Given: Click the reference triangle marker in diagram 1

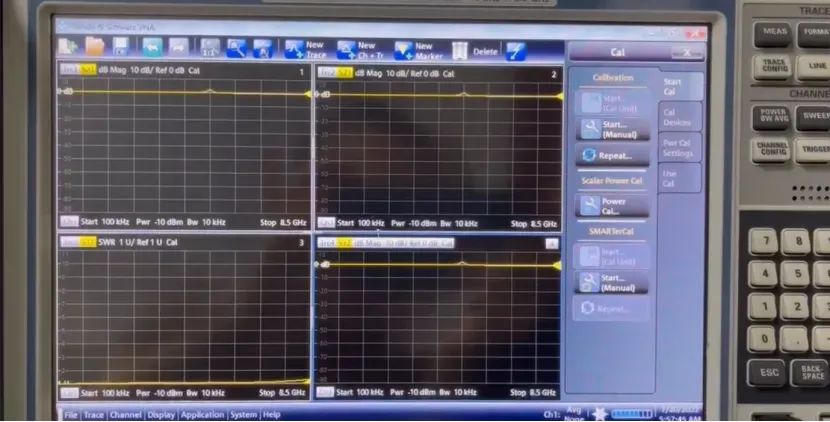Looking at the screenshot, I should (x=308, y=94).
